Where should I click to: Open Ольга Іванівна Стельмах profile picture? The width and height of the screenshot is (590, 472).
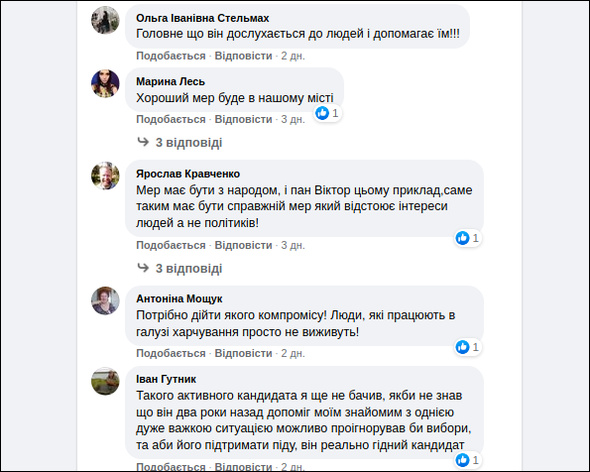tap(105, 20)
